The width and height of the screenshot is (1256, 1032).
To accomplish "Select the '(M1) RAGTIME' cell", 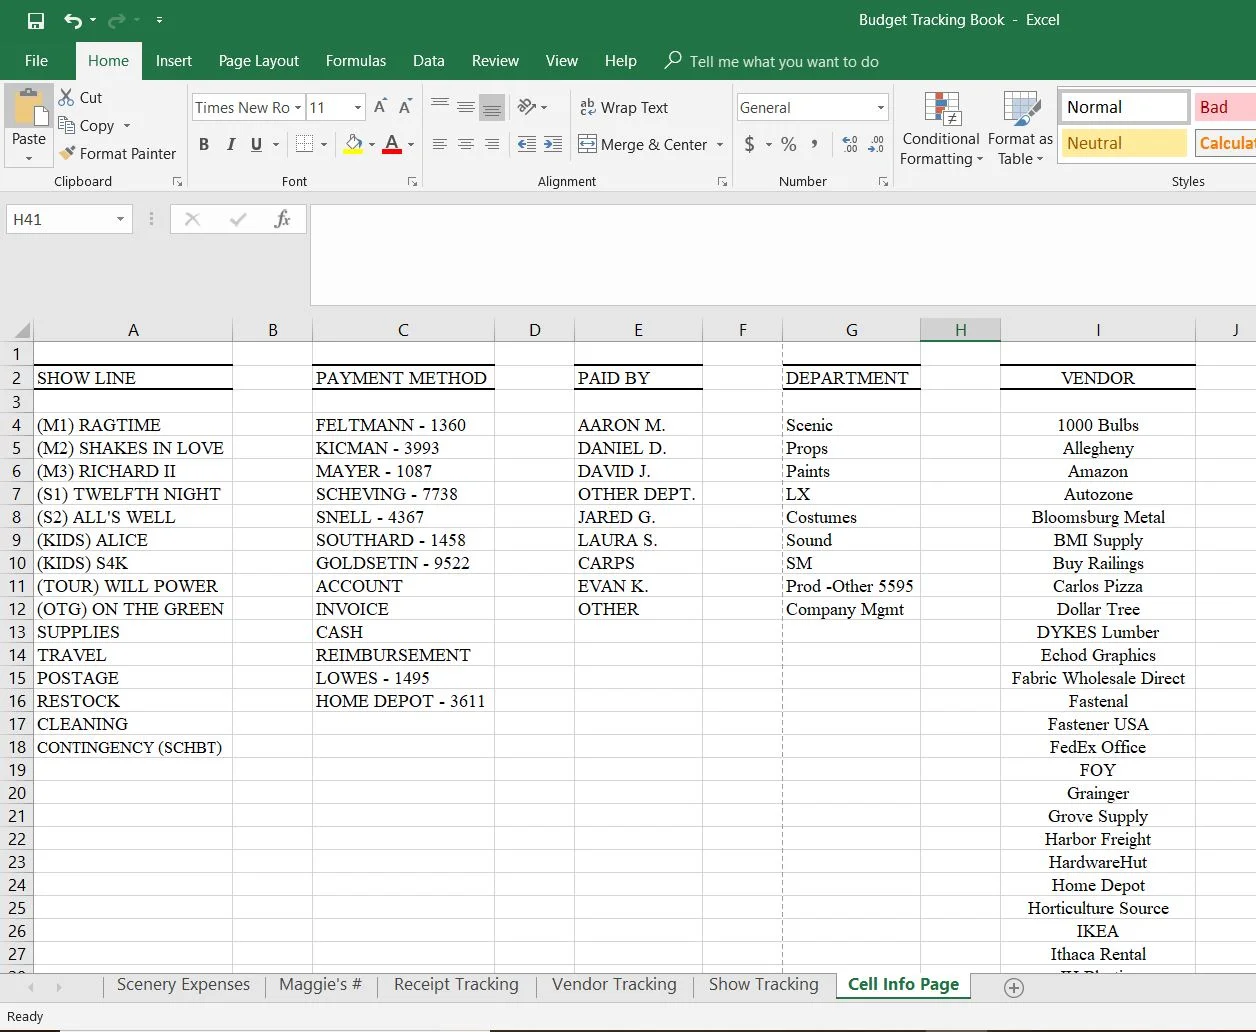I will click(133, 425).
